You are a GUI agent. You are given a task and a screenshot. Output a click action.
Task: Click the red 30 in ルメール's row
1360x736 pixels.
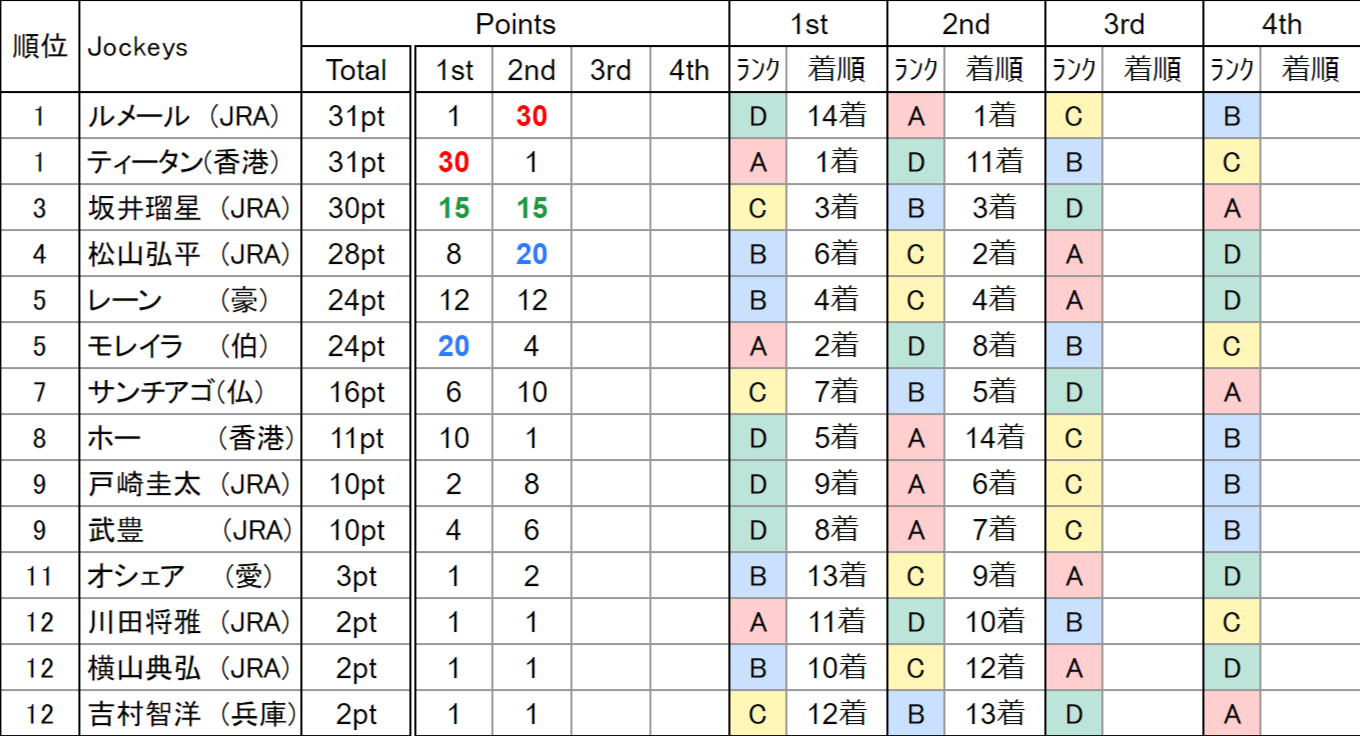531,116
